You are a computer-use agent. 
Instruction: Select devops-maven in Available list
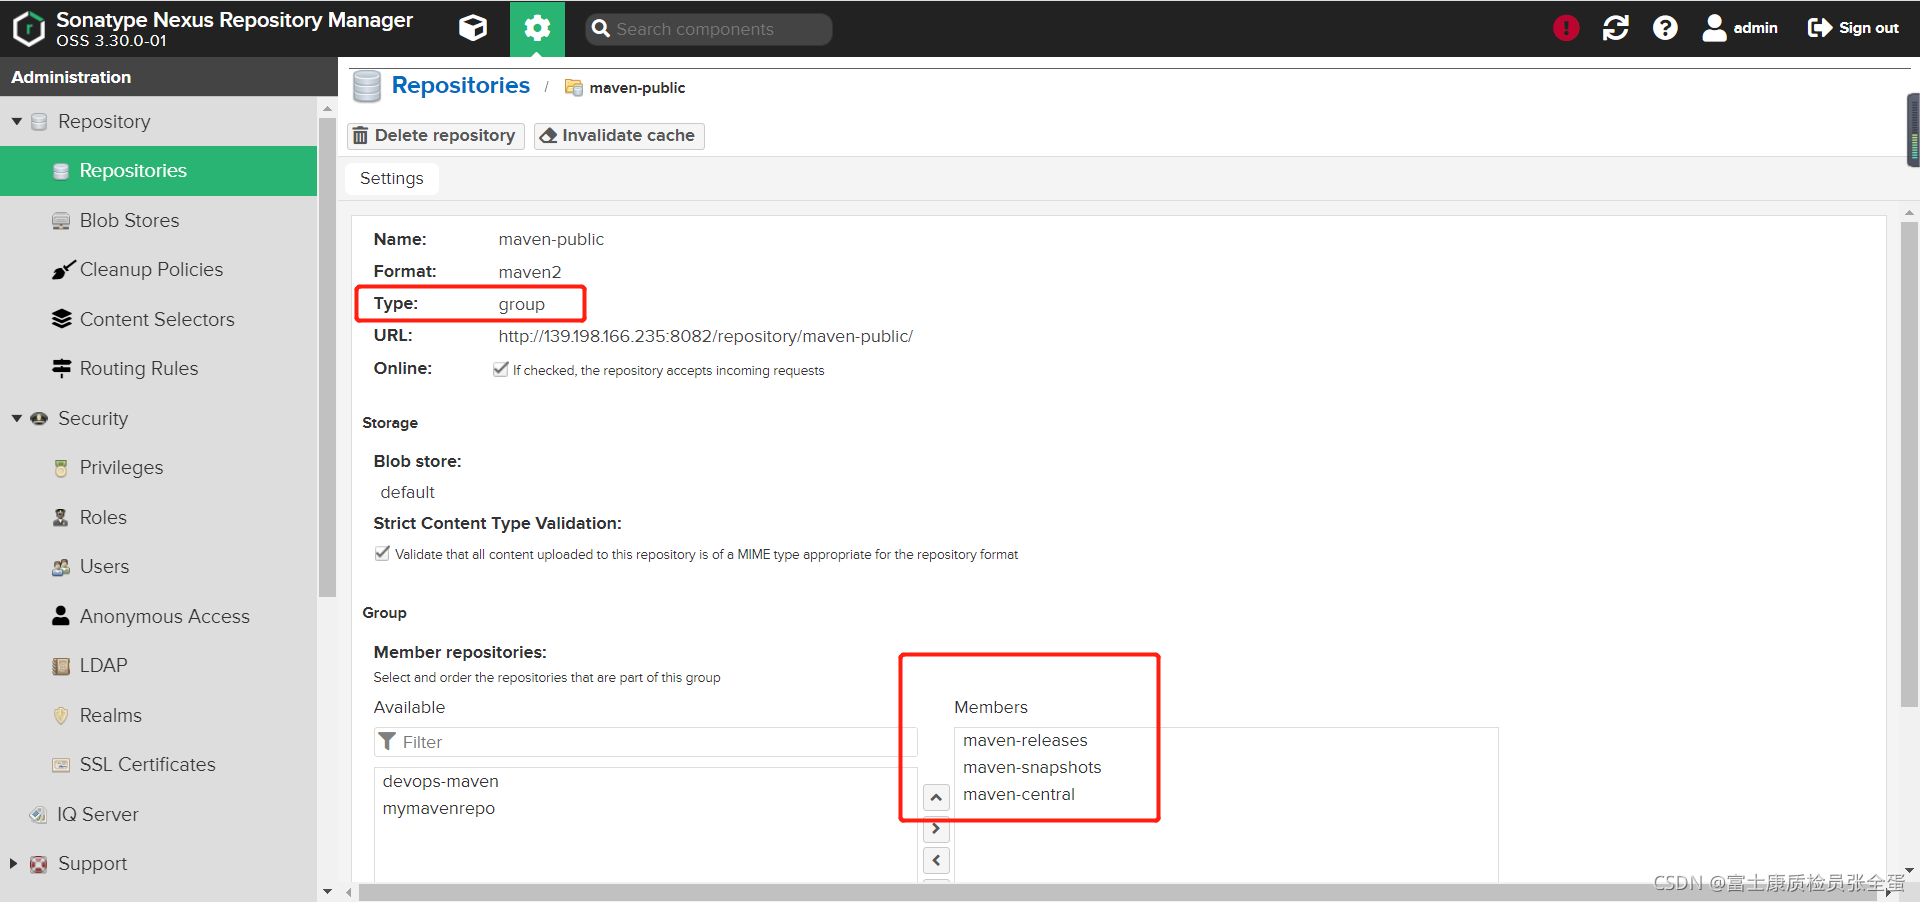[440, 781]
